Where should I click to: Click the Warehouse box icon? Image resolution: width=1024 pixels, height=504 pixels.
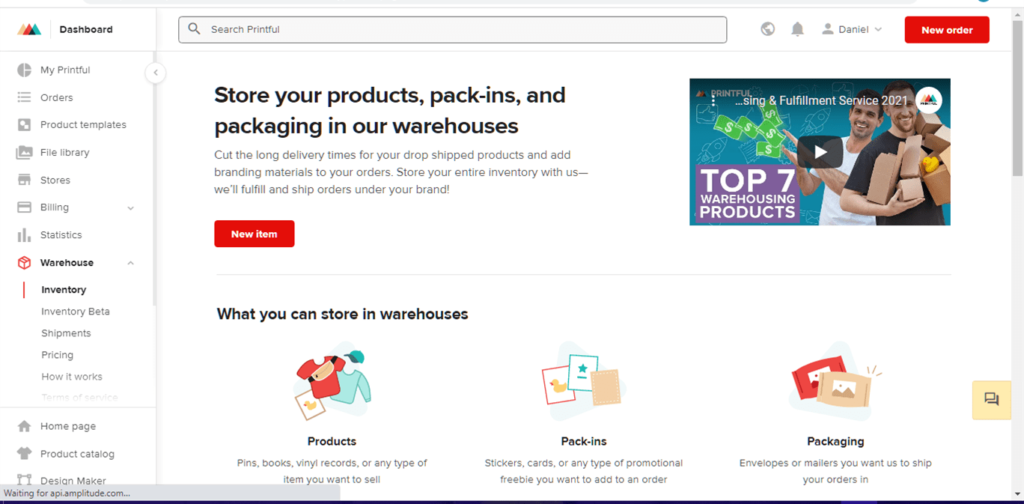pos(24,262)
